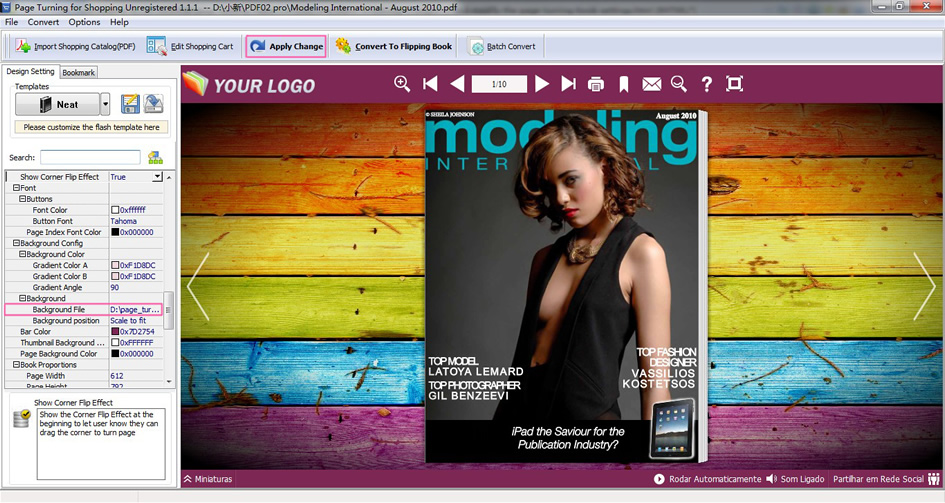Click the load template settings icon
The width and height of the screenshot is (945, 503).
click(154, 104)
